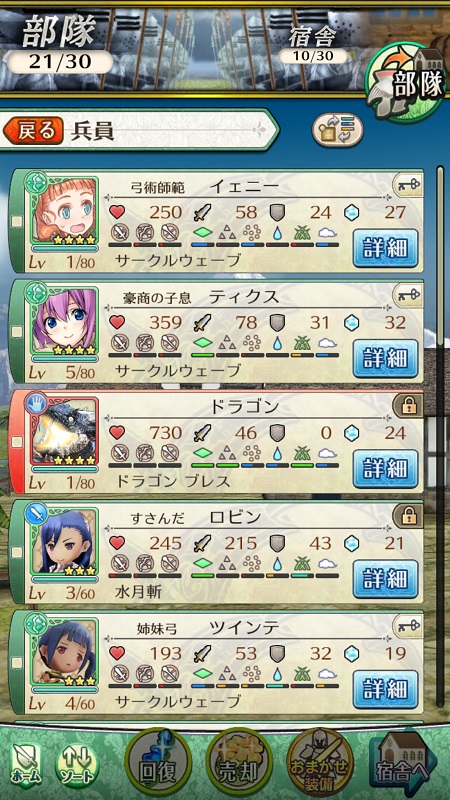Check the selection box for イェニー
This screenshot has width=450, height=800.
click(x=17, y=221)
